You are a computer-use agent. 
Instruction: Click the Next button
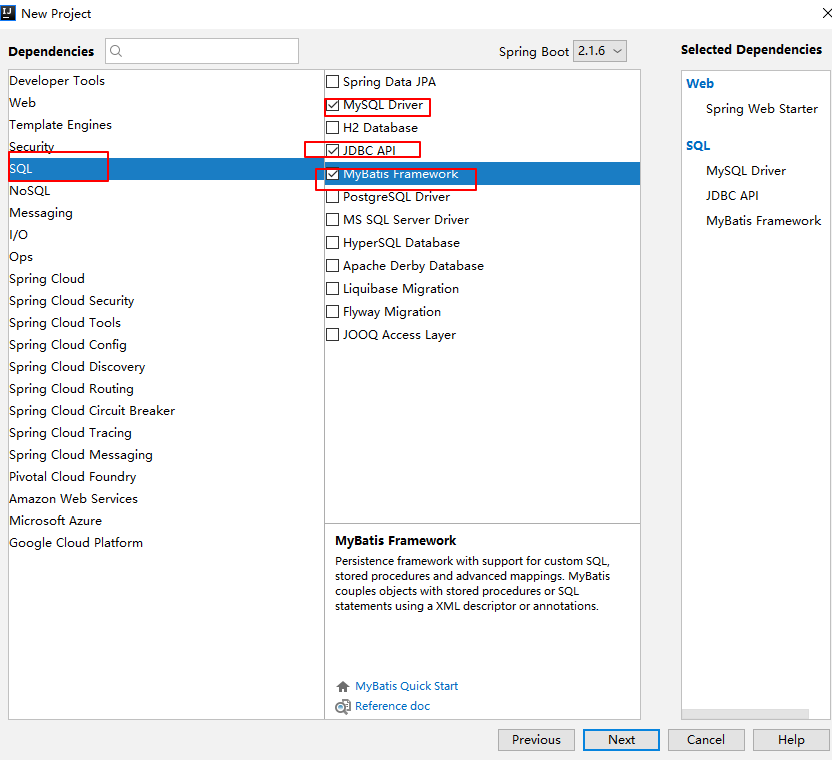[621, 740]
